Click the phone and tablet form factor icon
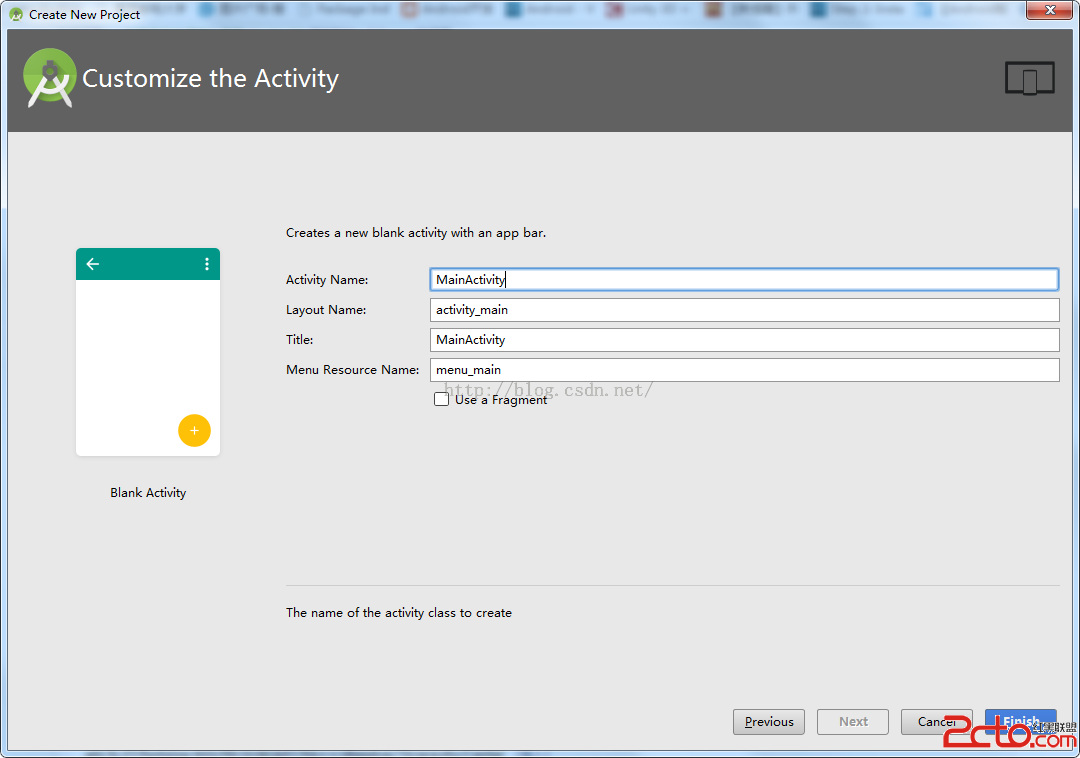The height and width of the screenshot is (758, 1080). tap(1029, 78)
